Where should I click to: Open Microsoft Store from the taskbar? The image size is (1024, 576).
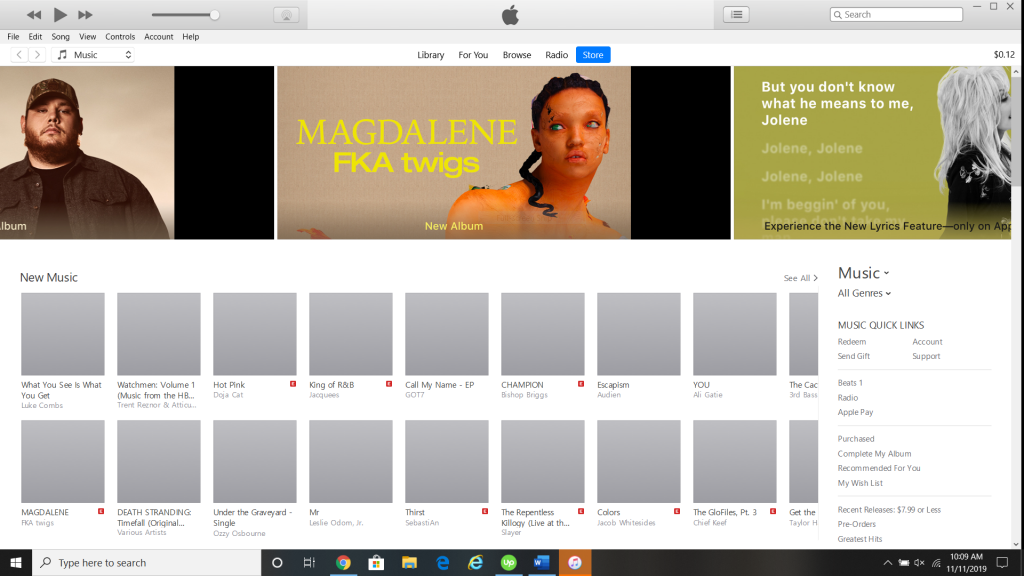point(376,562)
